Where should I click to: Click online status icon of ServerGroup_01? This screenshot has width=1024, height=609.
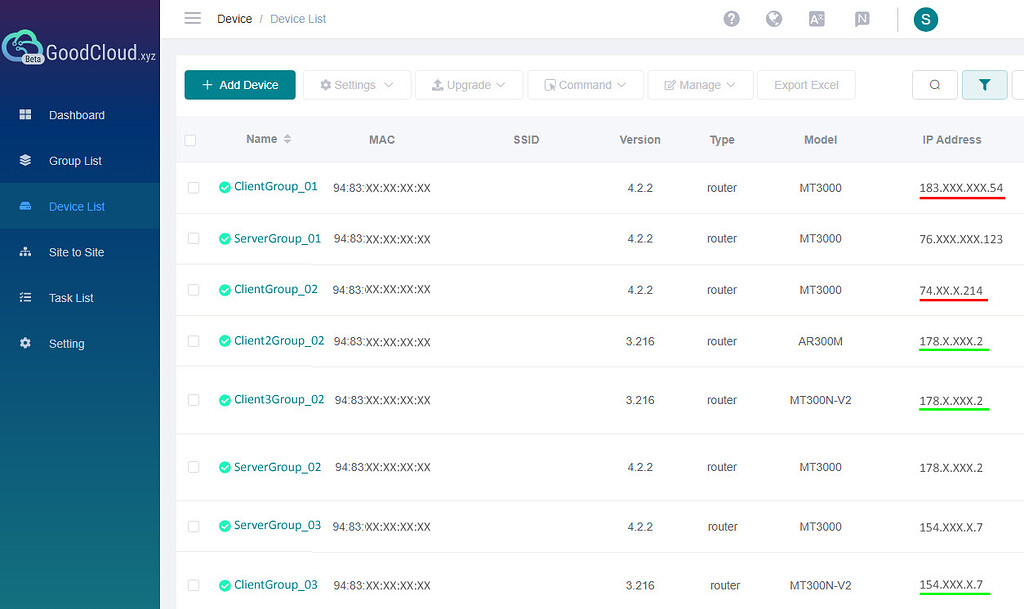(x=225, y=239)
